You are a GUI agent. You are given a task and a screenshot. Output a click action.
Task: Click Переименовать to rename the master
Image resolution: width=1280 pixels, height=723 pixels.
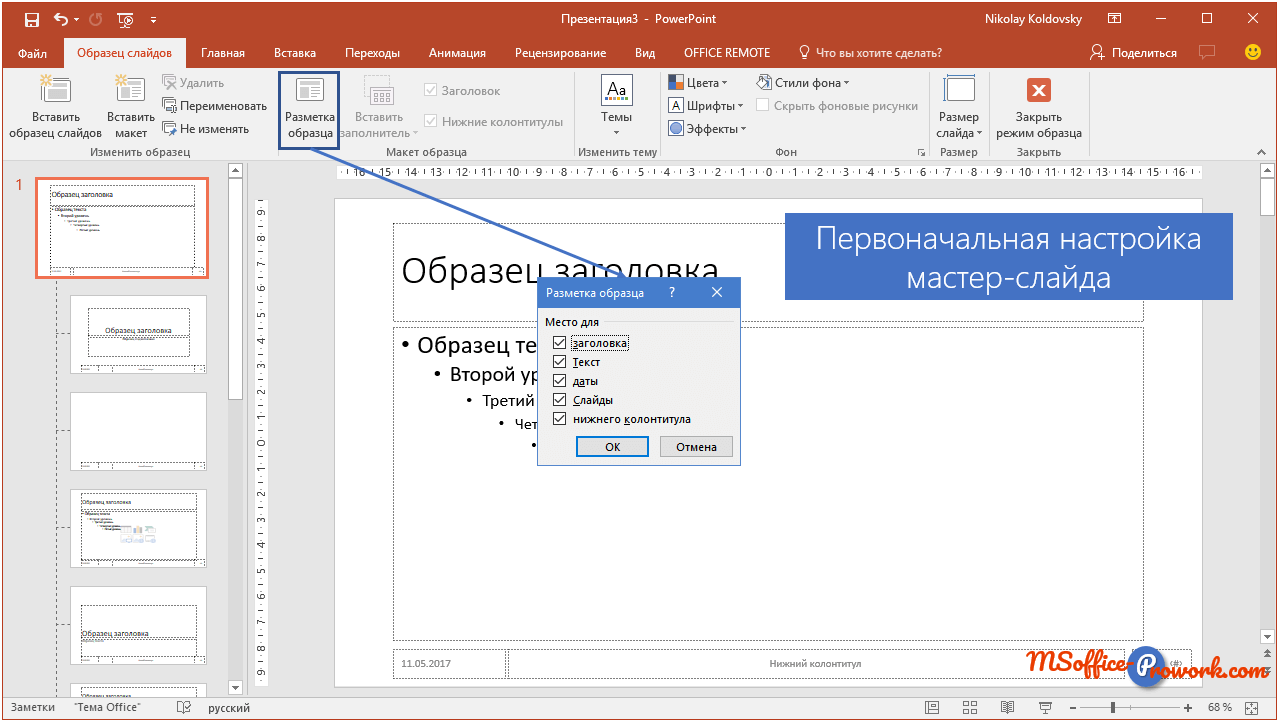click(214, 106)
